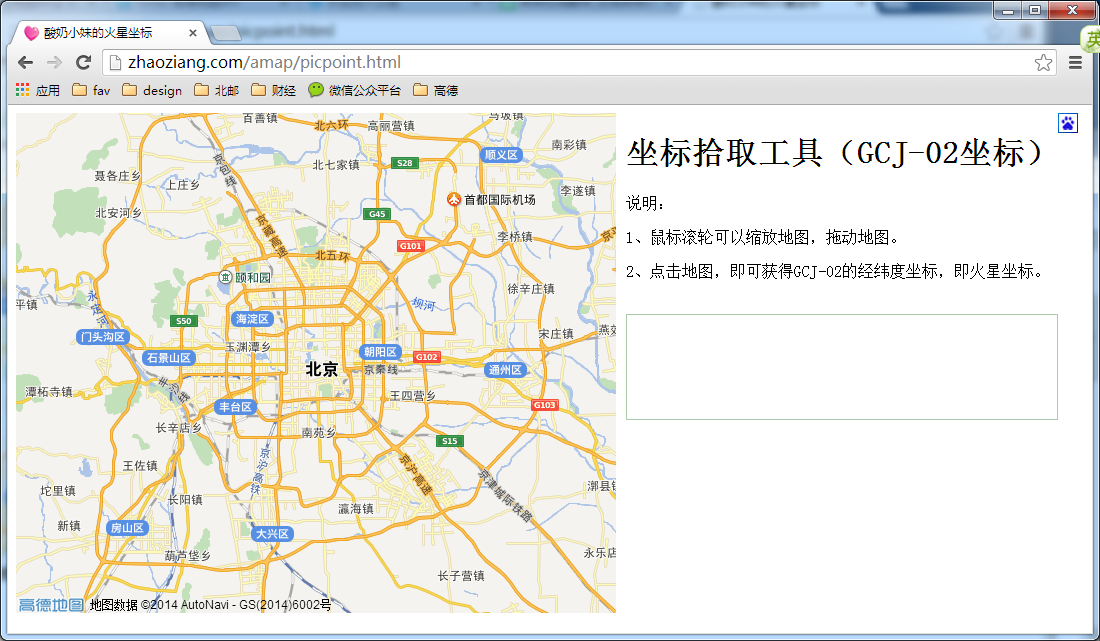This screenshot has width=1100, height=641.
Task: Click the address bar showing zhaoziang.com/amap/picpoint.html
Action: (x=579, y=62)
